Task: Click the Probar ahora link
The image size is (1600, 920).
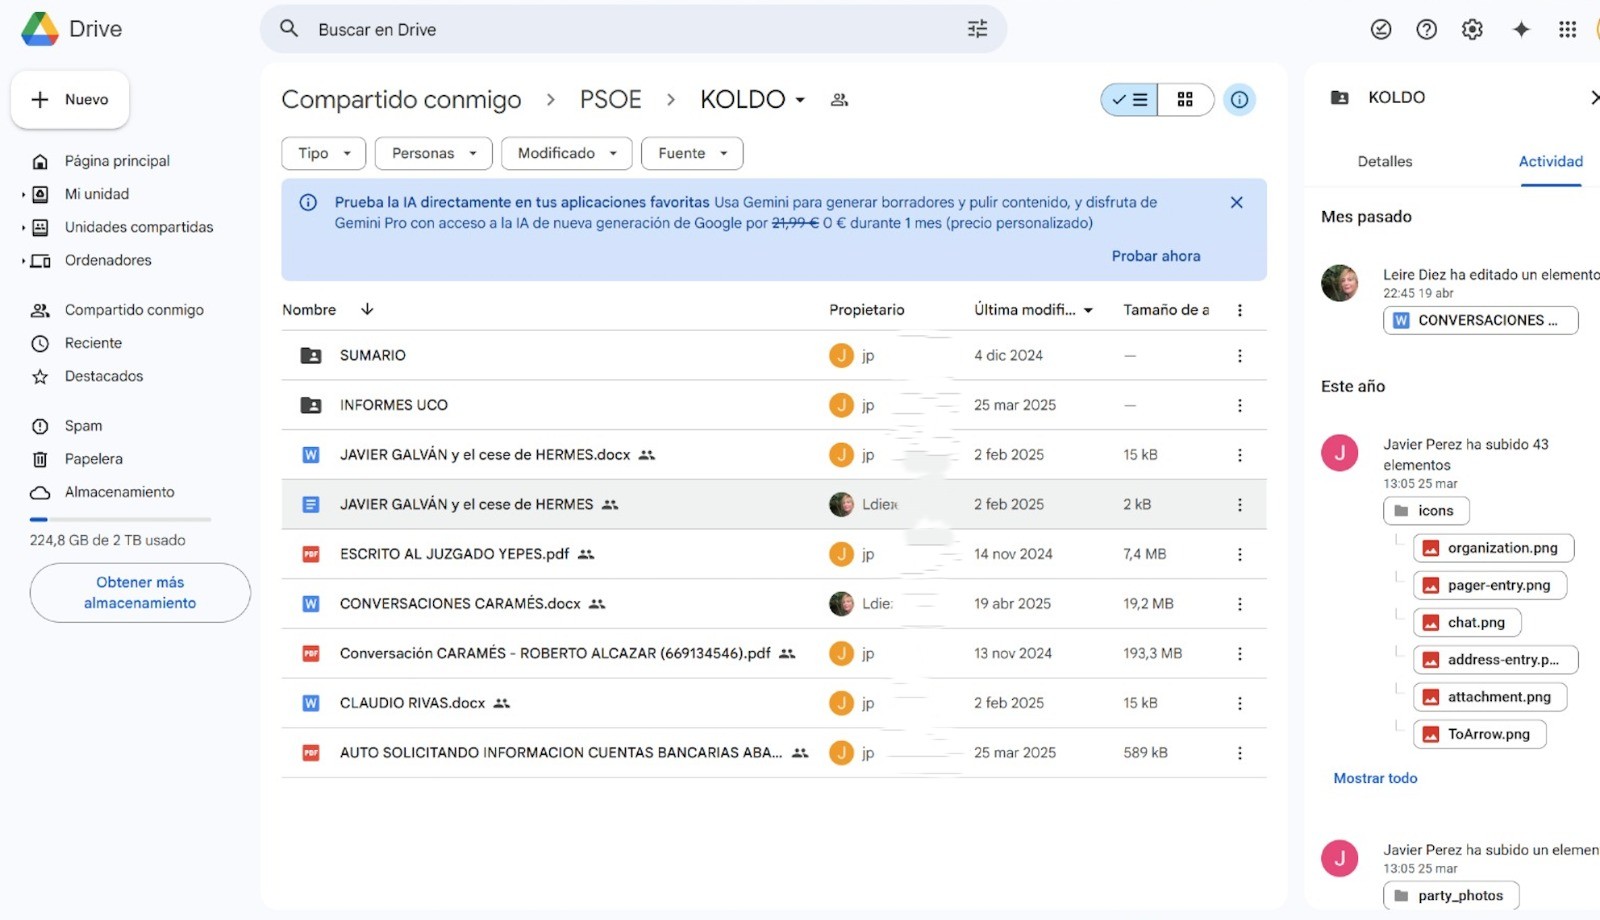Action: pyautogui.click(x=1155, y=256)
